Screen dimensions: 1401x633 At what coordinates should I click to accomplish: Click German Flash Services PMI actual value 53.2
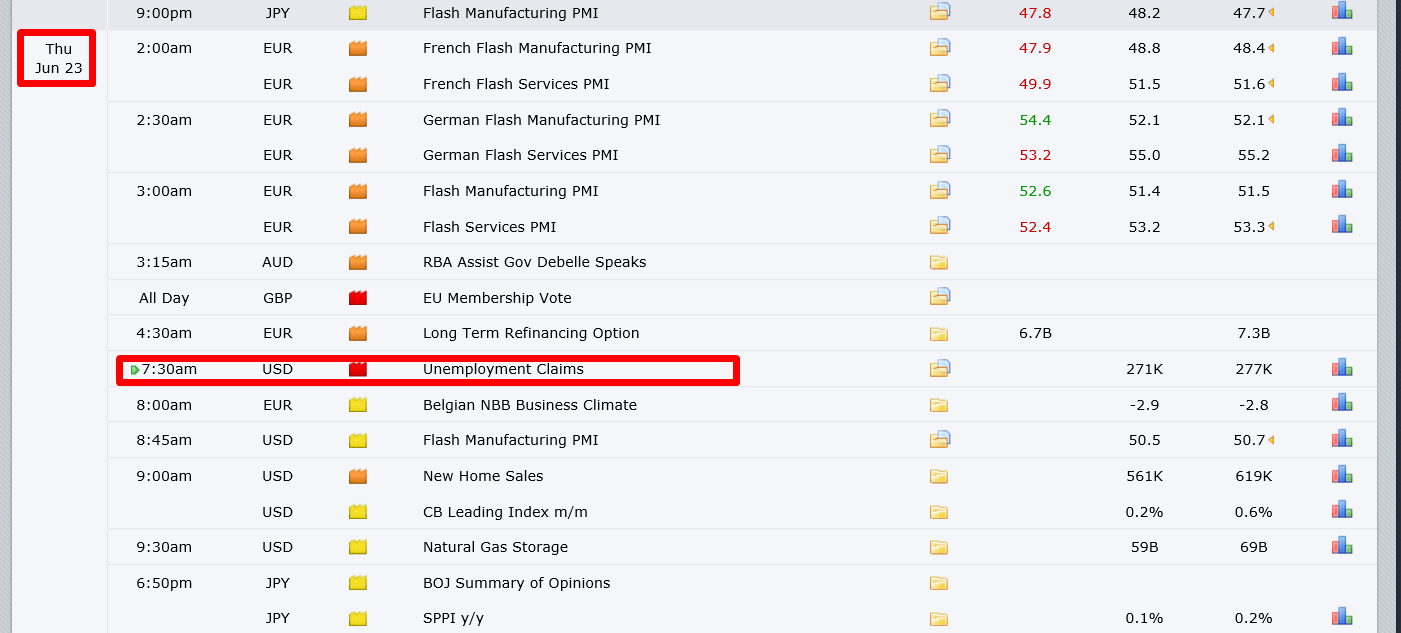tap(1035, 155)
